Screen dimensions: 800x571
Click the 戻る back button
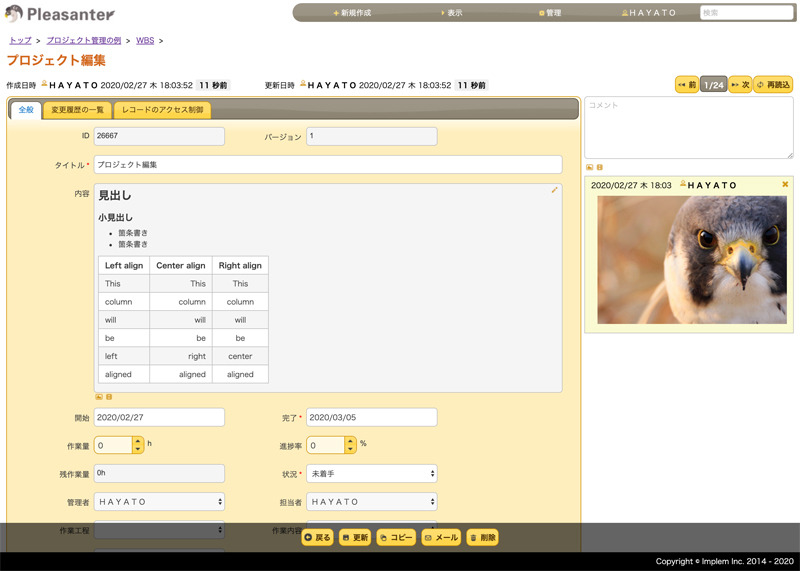(x=317, y=537)
